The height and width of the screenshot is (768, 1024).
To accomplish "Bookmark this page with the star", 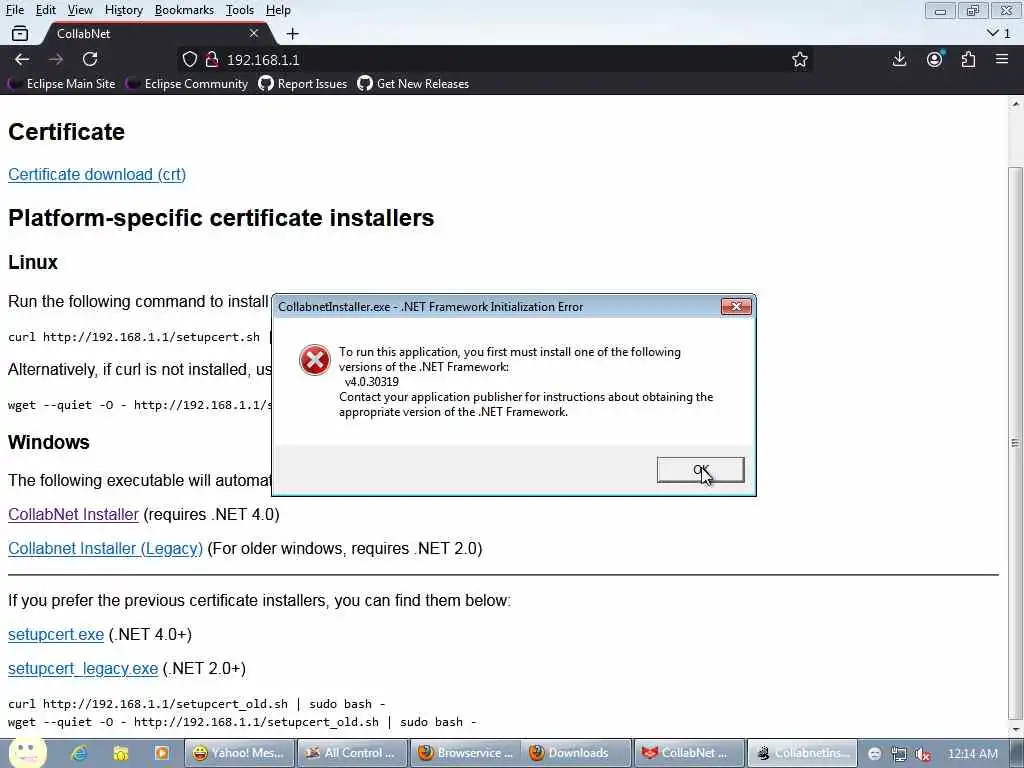I will pos(799,59).
